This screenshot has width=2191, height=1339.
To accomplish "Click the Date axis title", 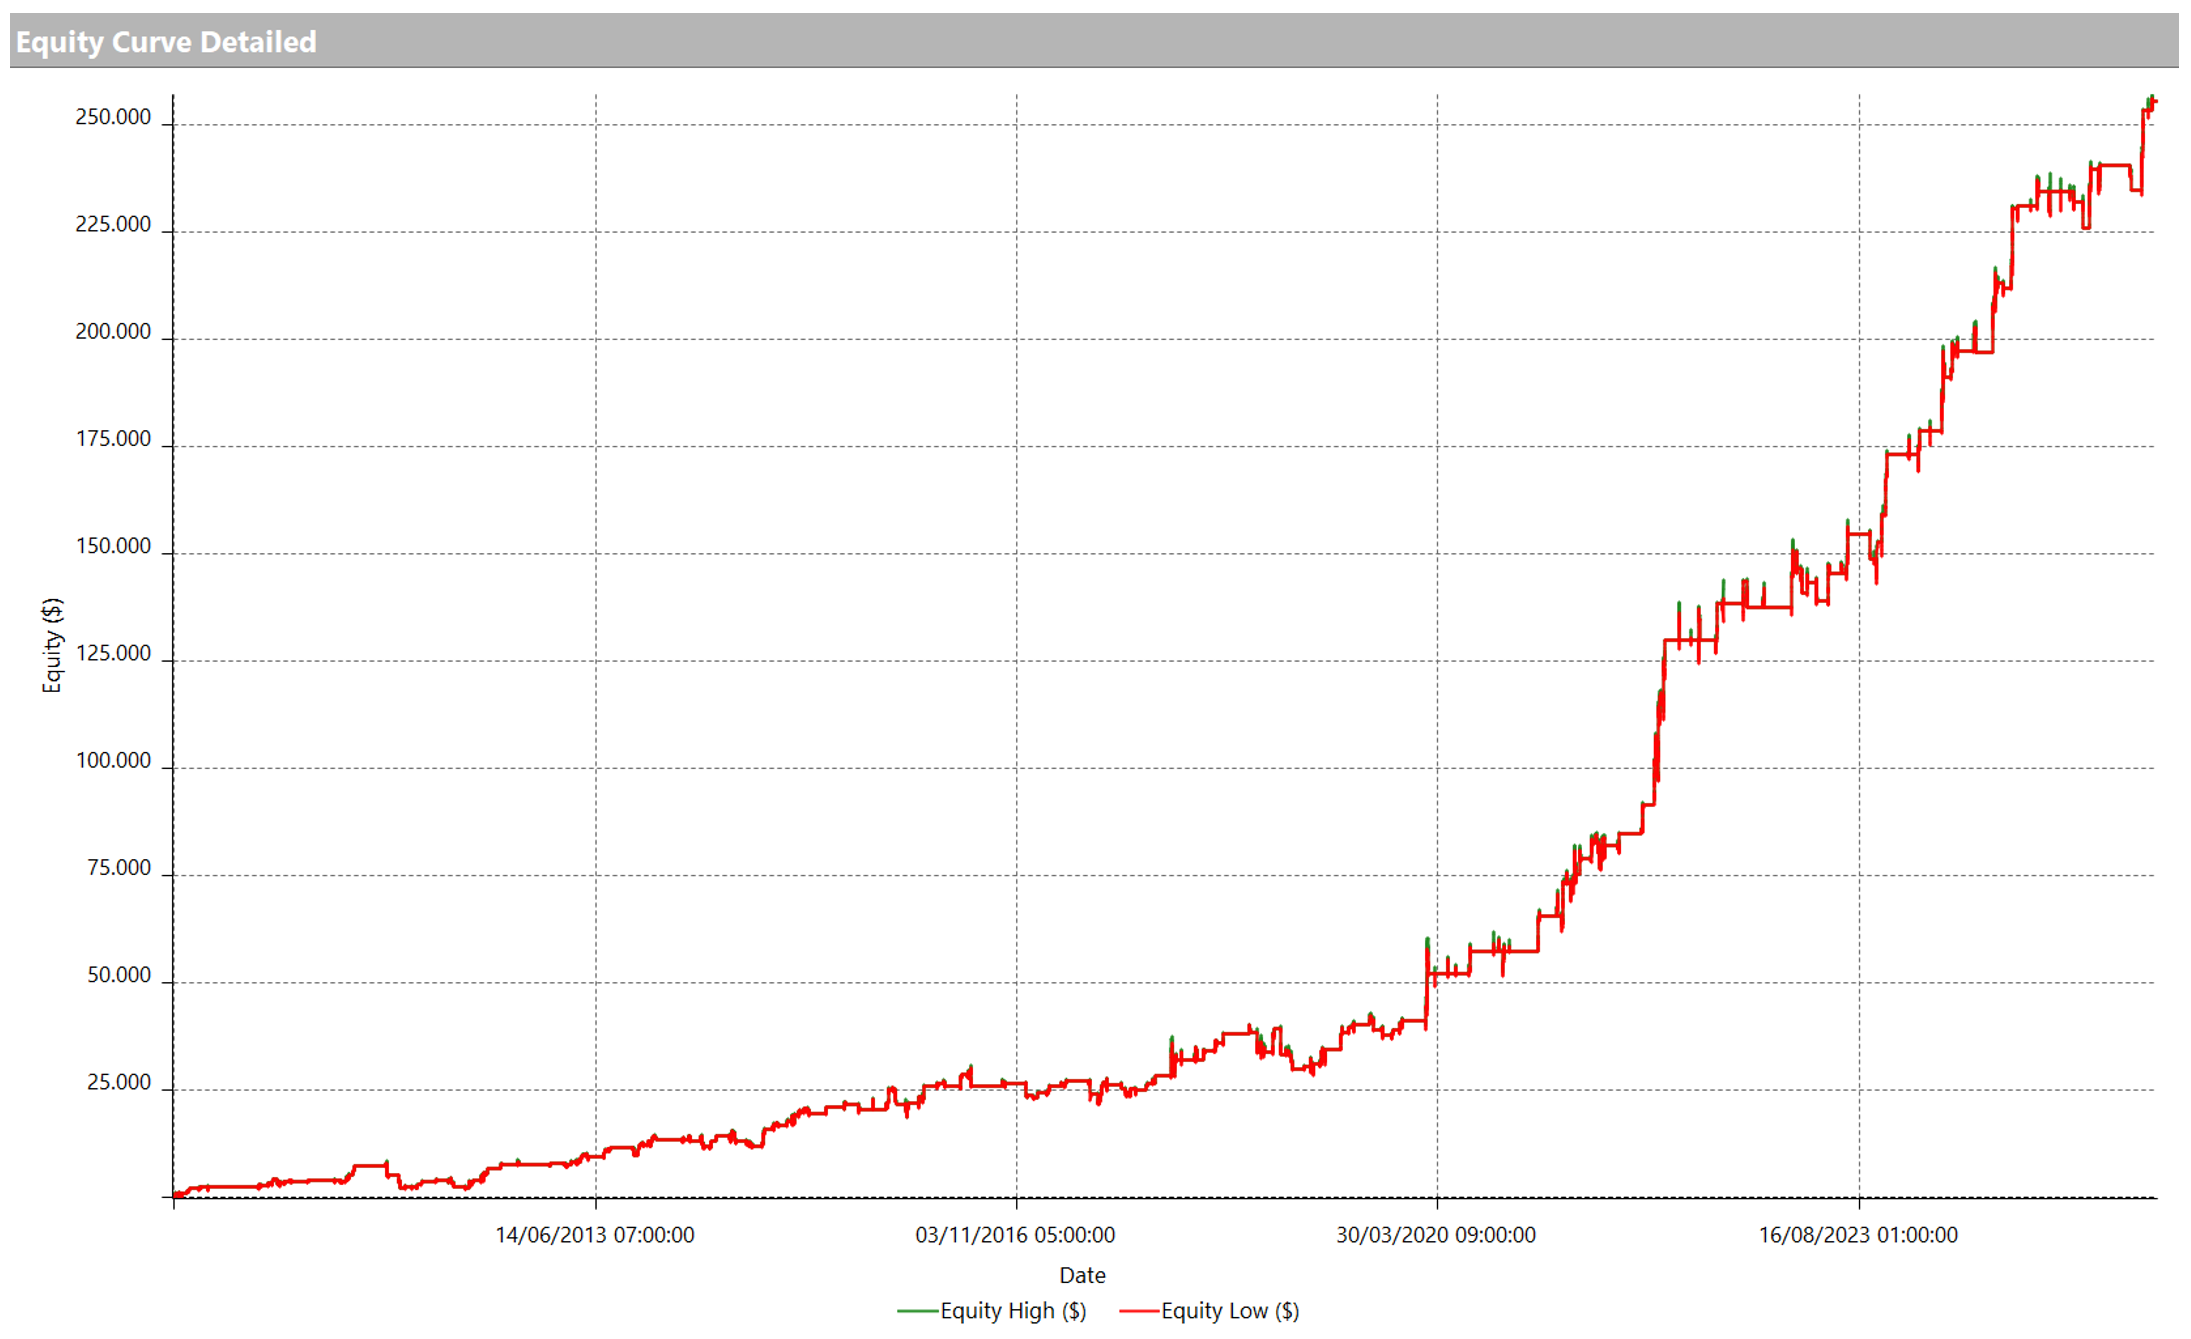I will click(x=1082, y=1274).
